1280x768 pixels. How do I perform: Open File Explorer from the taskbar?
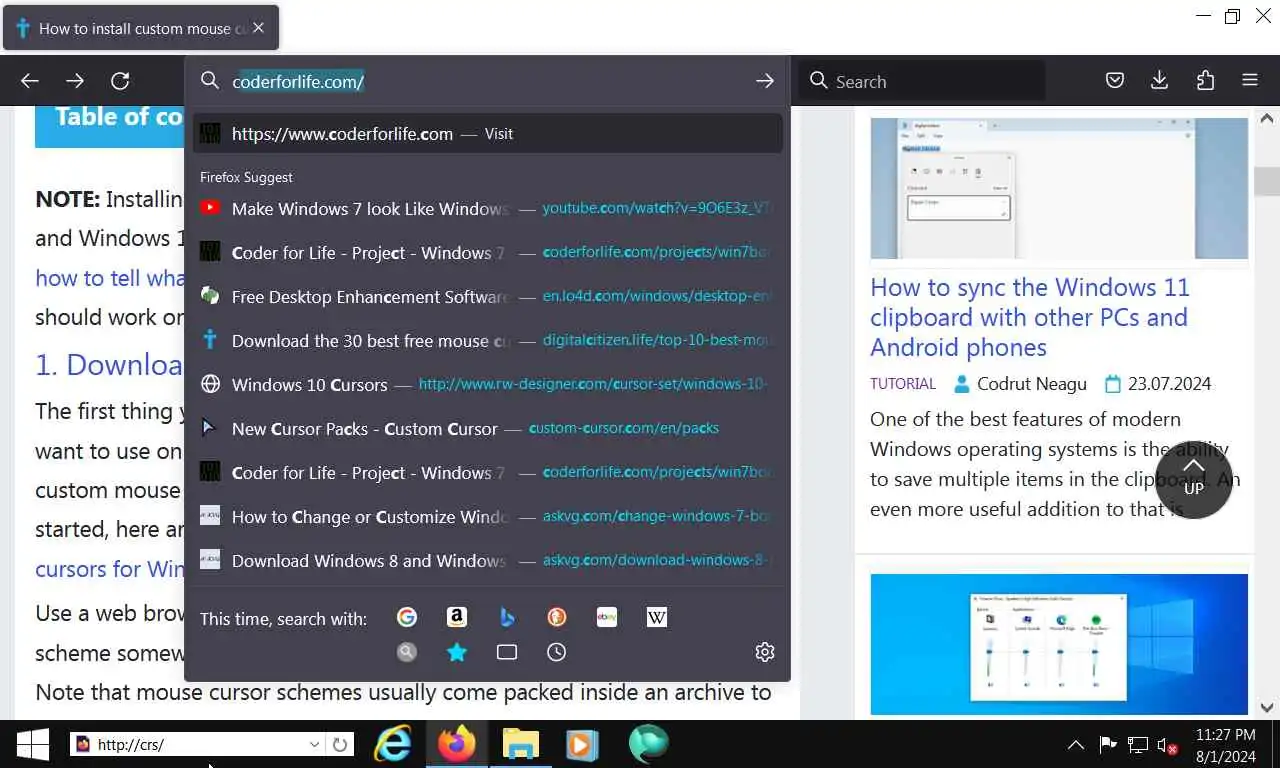(x=520, y=744)
